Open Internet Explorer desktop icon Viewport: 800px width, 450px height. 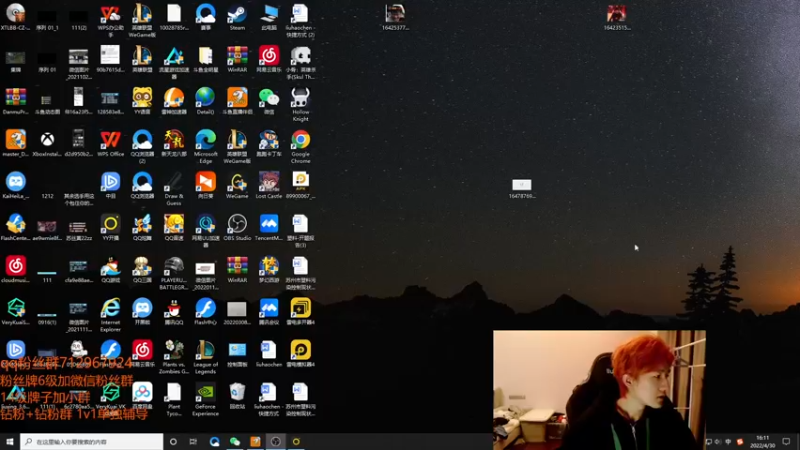(x=110, y=308)
